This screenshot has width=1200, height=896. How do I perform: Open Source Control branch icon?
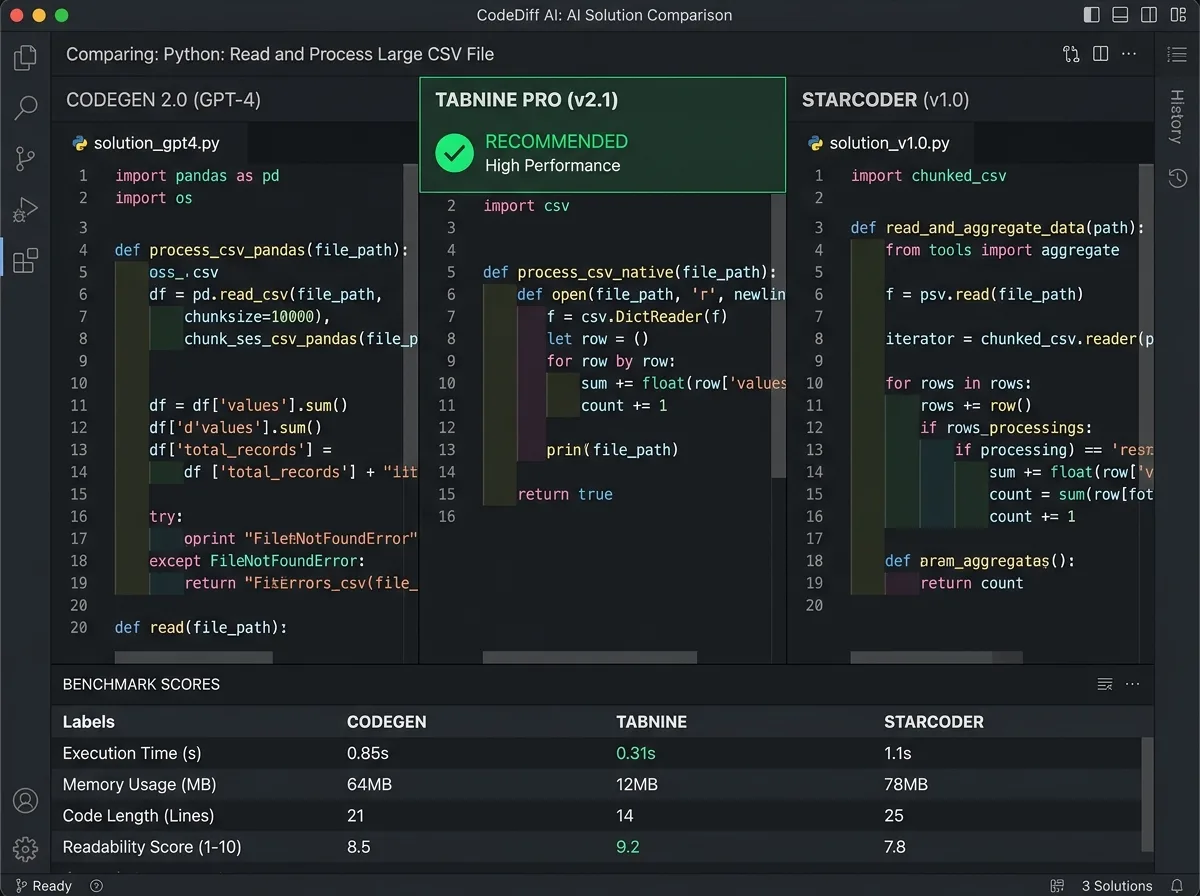[x=25, y=159]
